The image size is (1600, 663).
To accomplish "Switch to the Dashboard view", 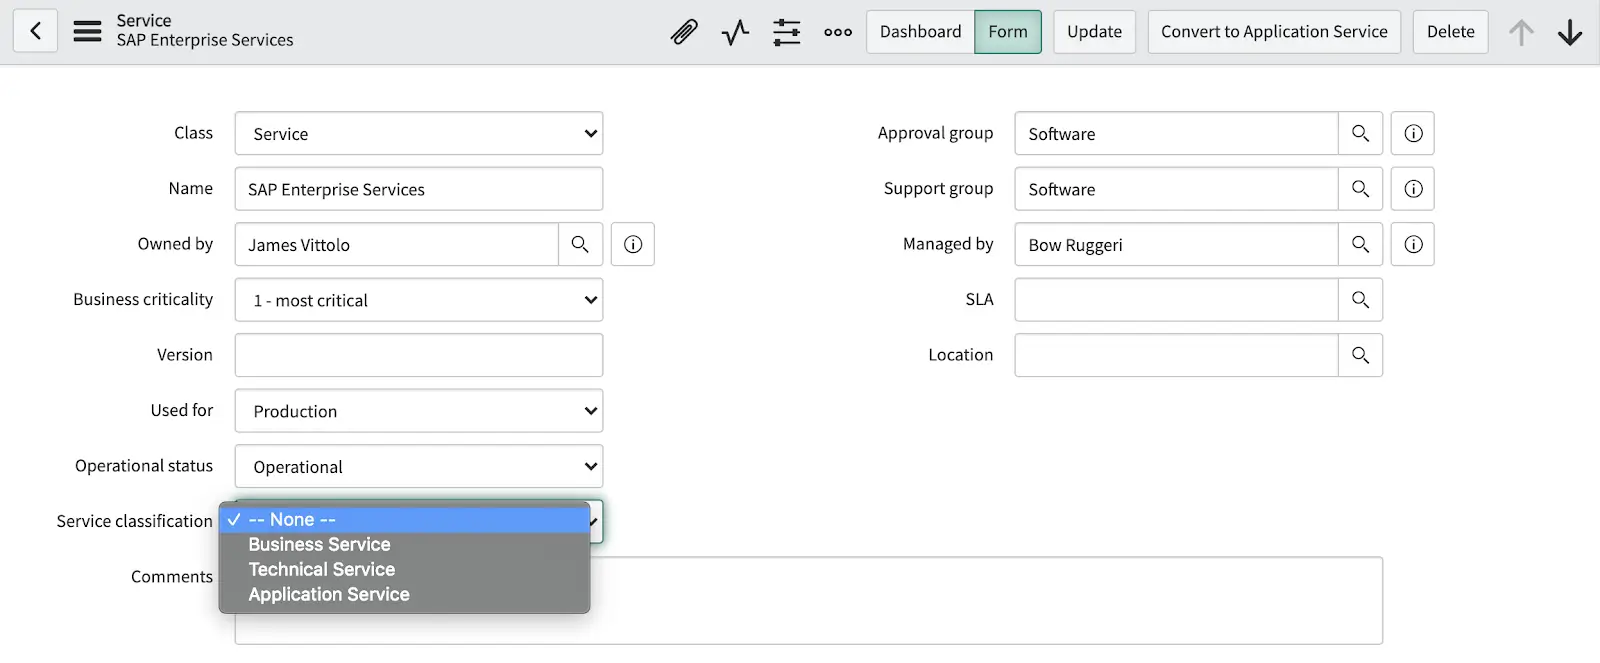I will (920, 32).
